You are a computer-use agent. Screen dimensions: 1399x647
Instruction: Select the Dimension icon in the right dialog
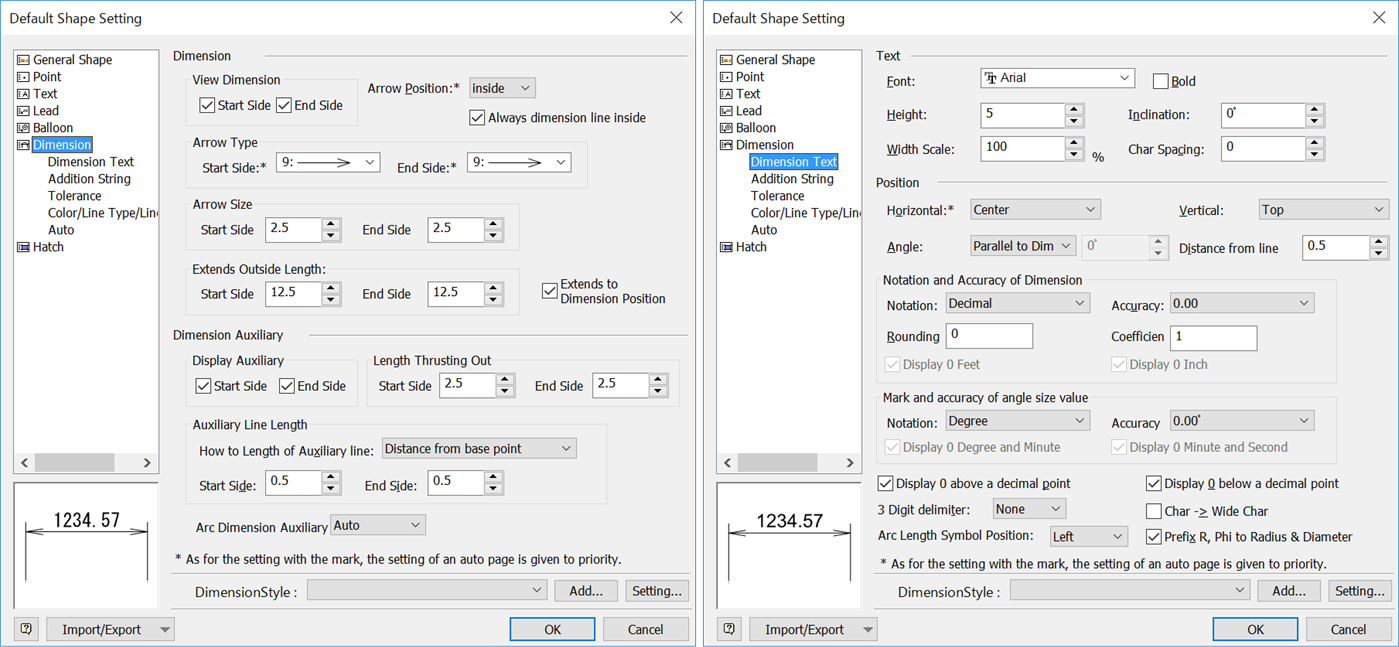(727, 144)
